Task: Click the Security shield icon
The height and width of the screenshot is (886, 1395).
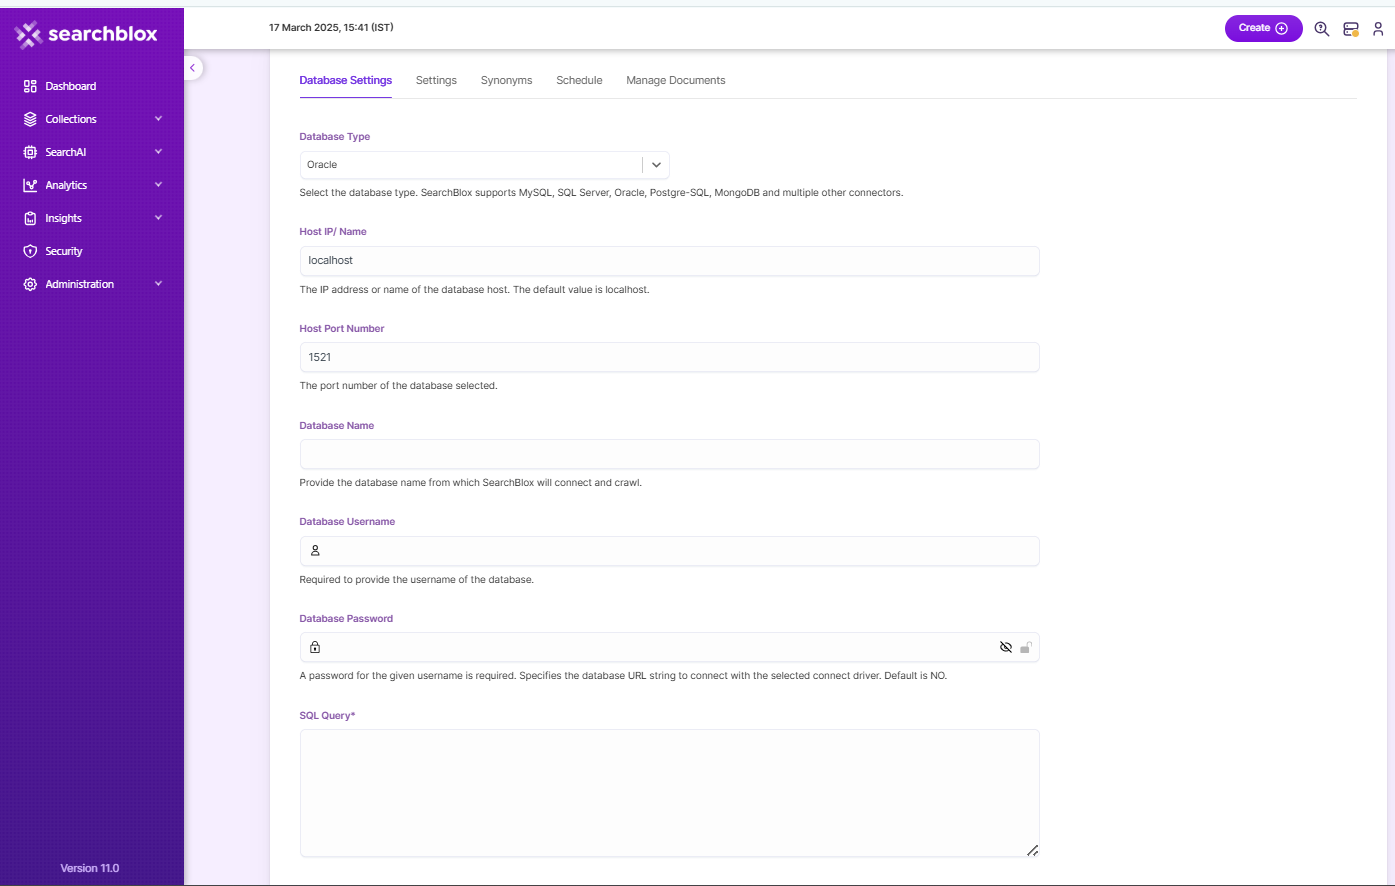Action: (30, 251)
